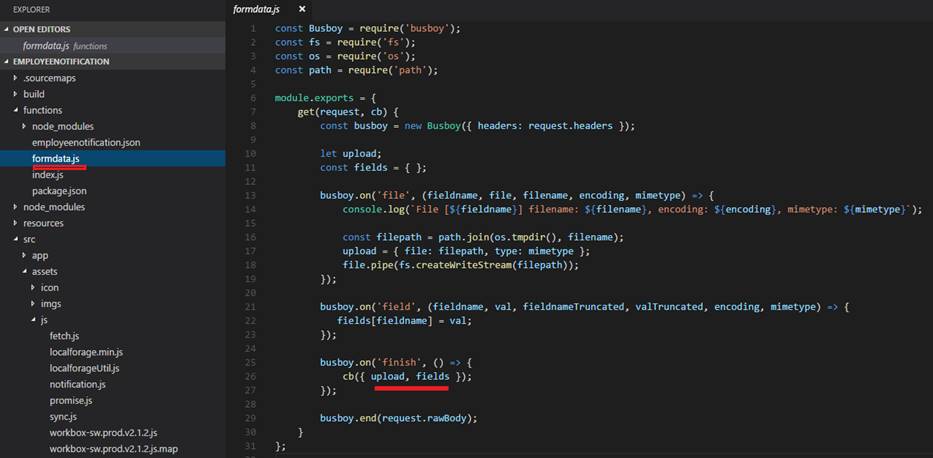The image size is (933, 458).
Task: Click 'console.log' on line 14
Action: tap(373, 209)
